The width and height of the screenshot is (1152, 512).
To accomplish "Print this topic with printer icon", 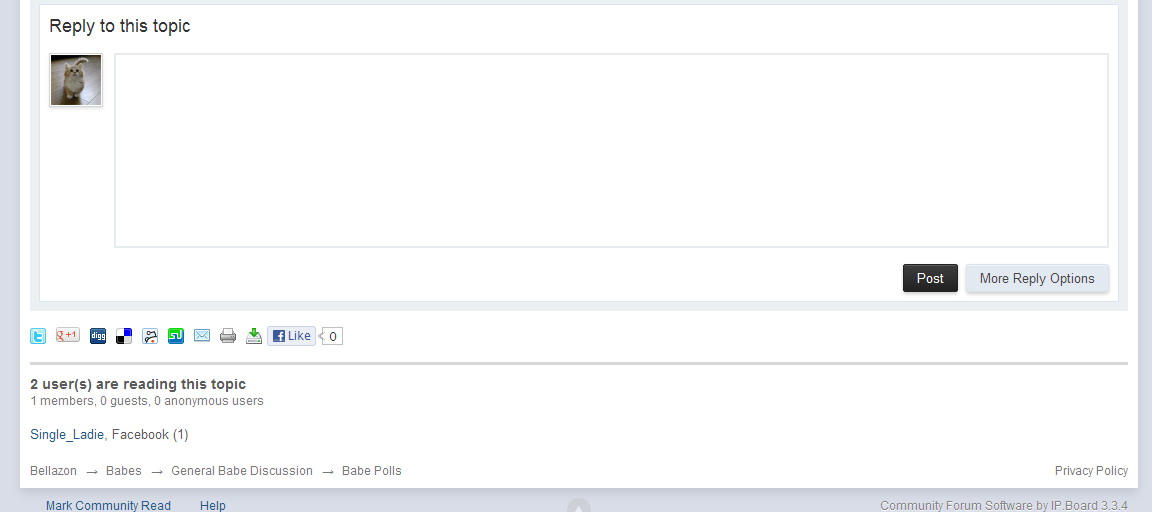I will click(228, 336).
